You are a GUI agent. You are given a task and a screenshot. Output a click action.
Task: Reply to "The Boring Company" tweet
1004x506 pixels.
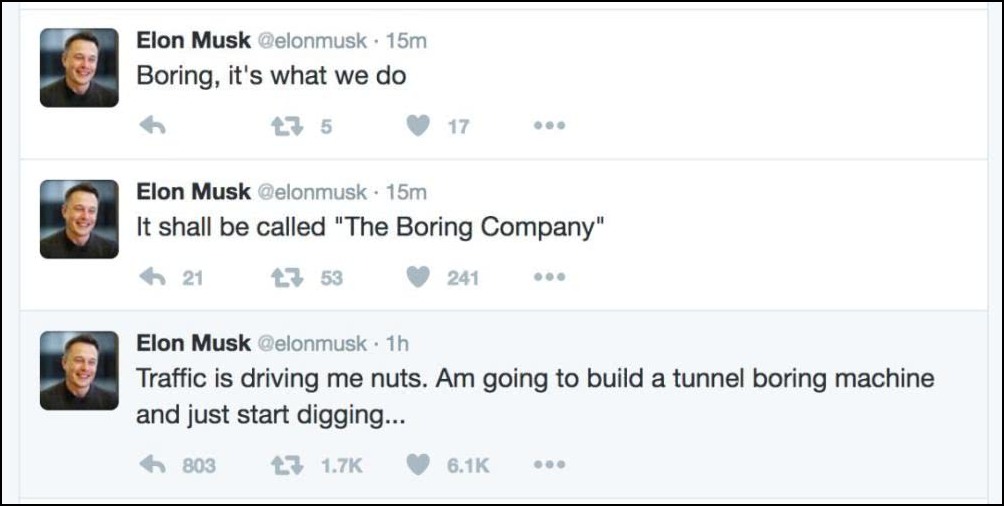151,277
